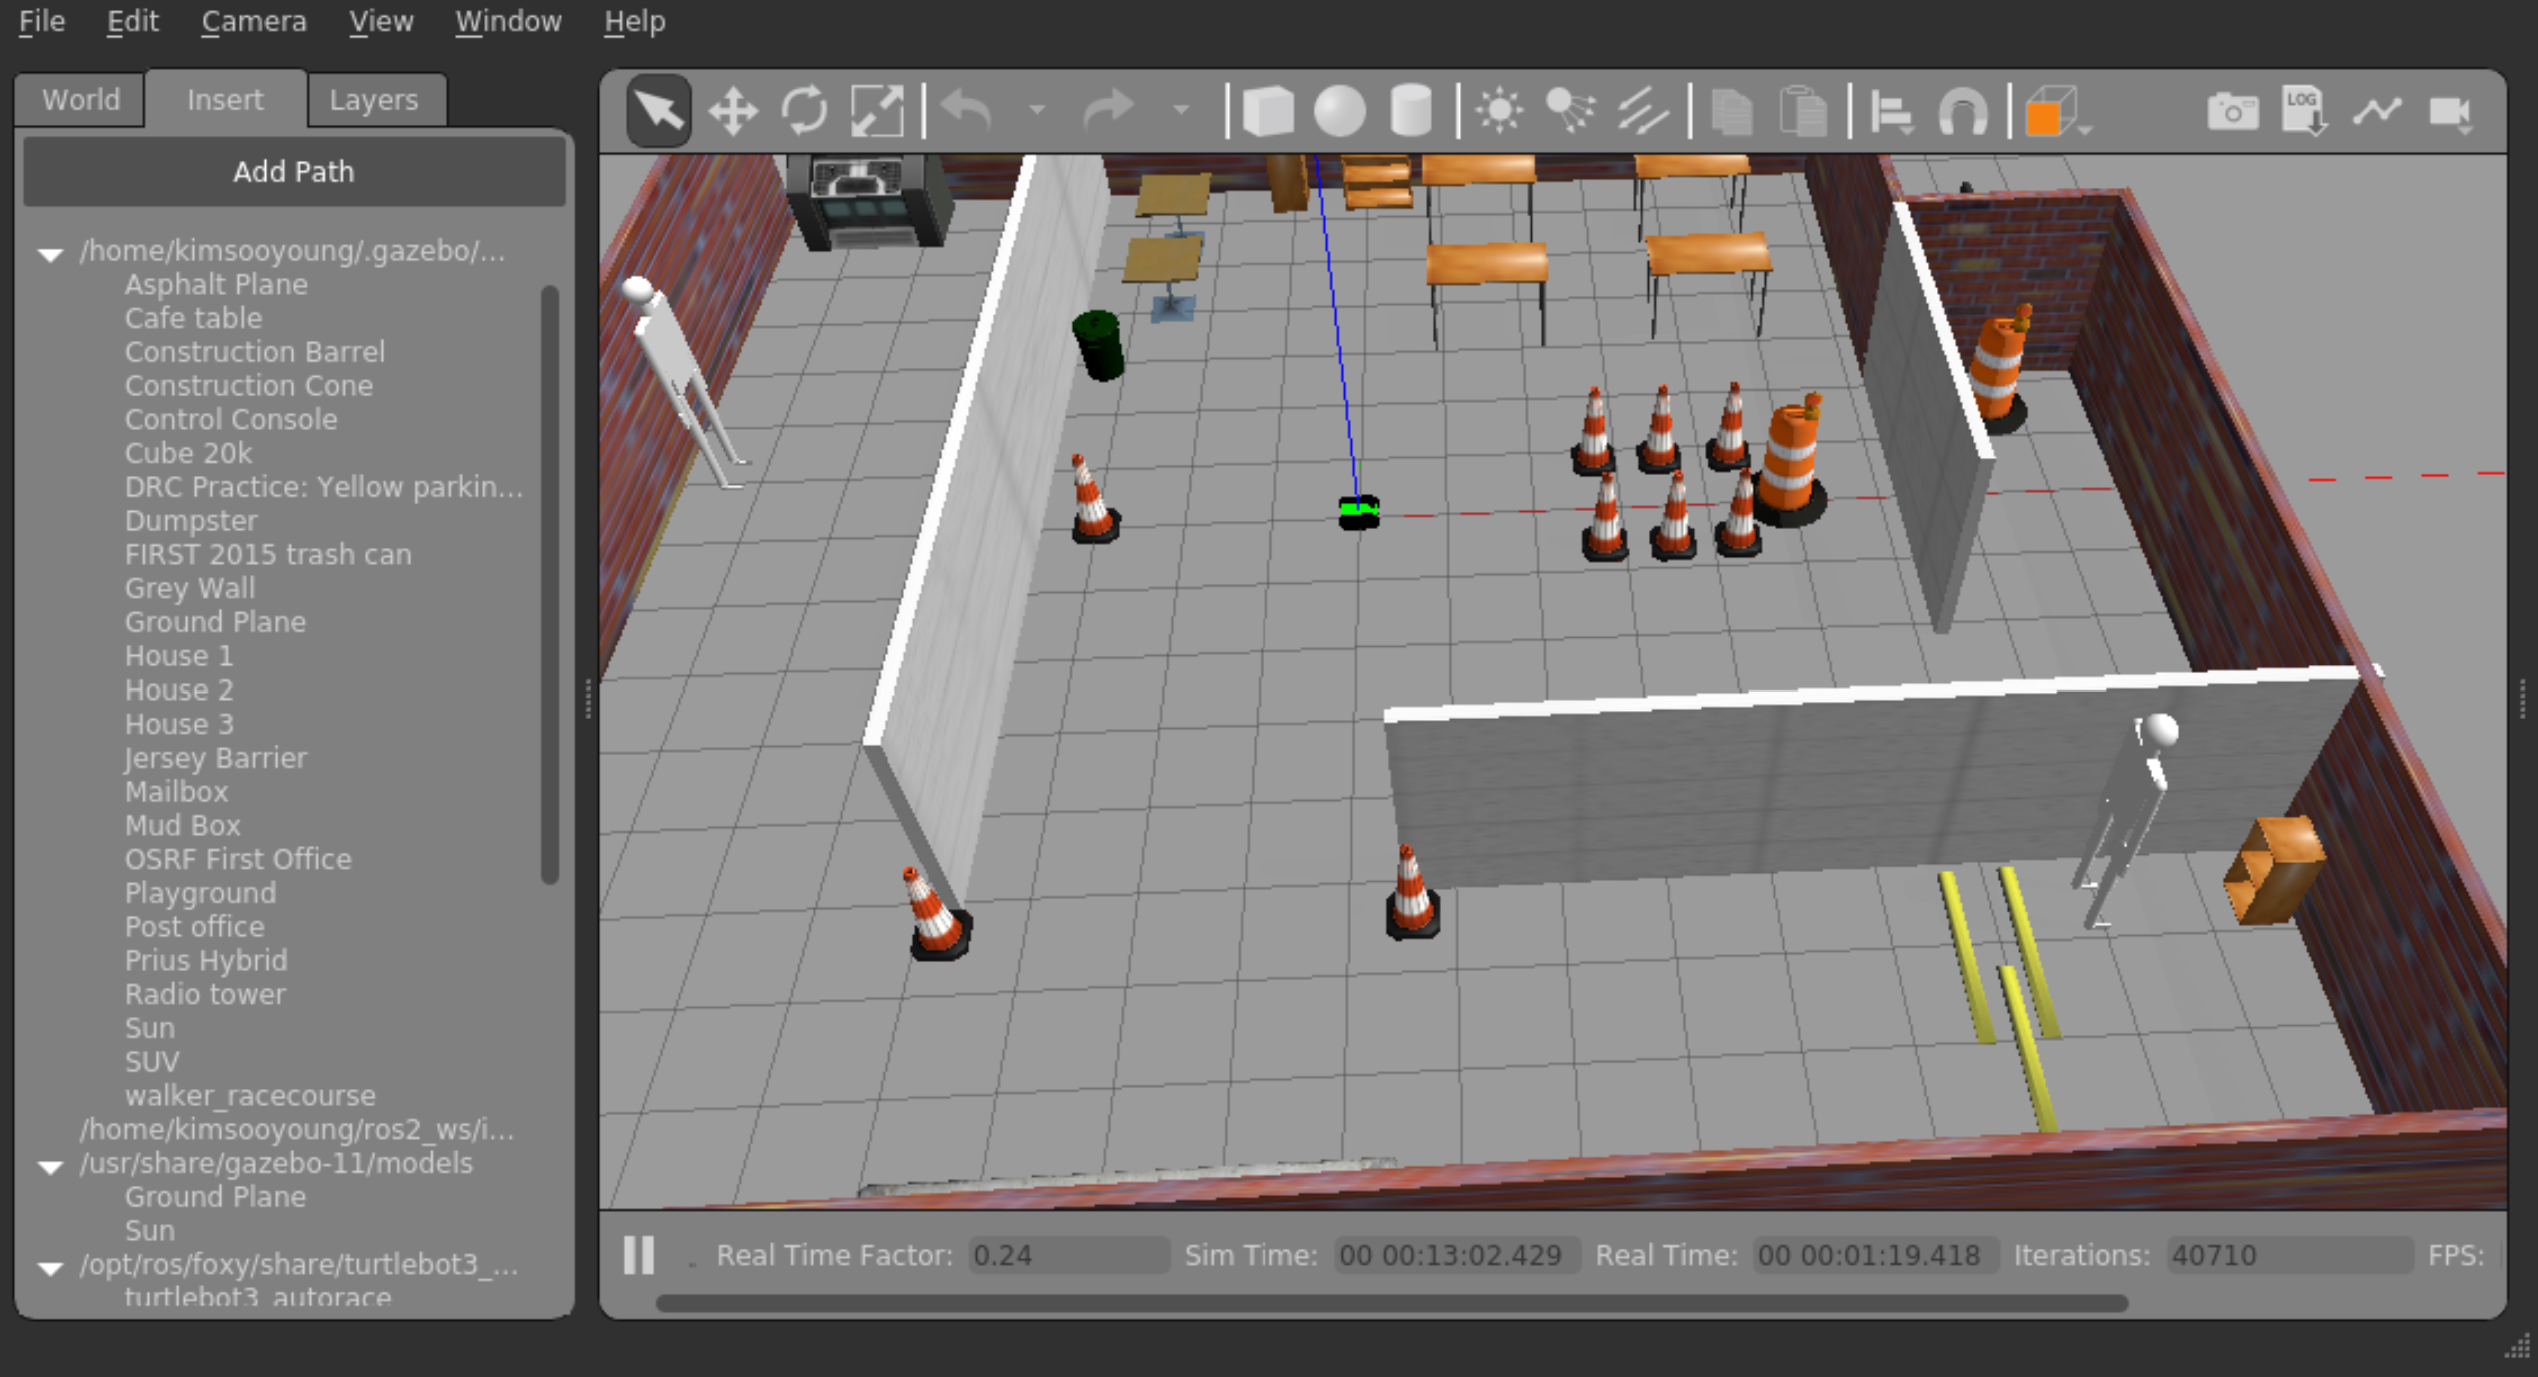This screenshot has width=2538, height=1377.
Task: Collapse the /home/kimsooyoung/.gazebo models tree
Action: [x=50, y=254]
